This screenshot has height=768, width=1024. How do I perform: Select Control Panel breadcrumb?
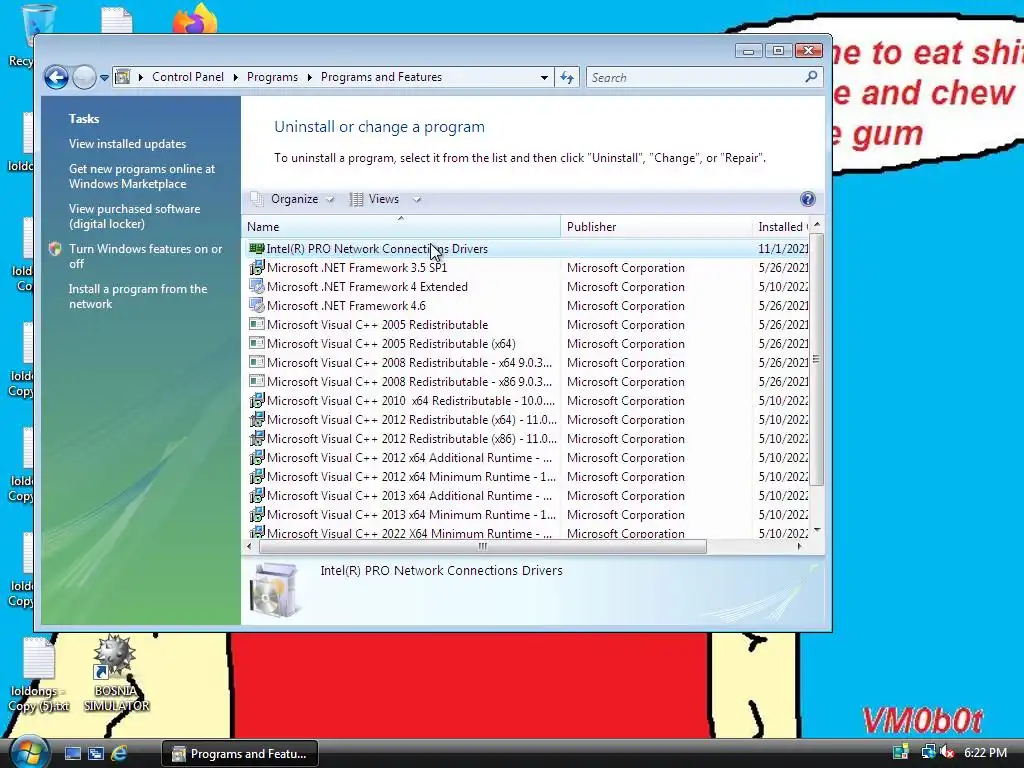click(x=187, y=77)
